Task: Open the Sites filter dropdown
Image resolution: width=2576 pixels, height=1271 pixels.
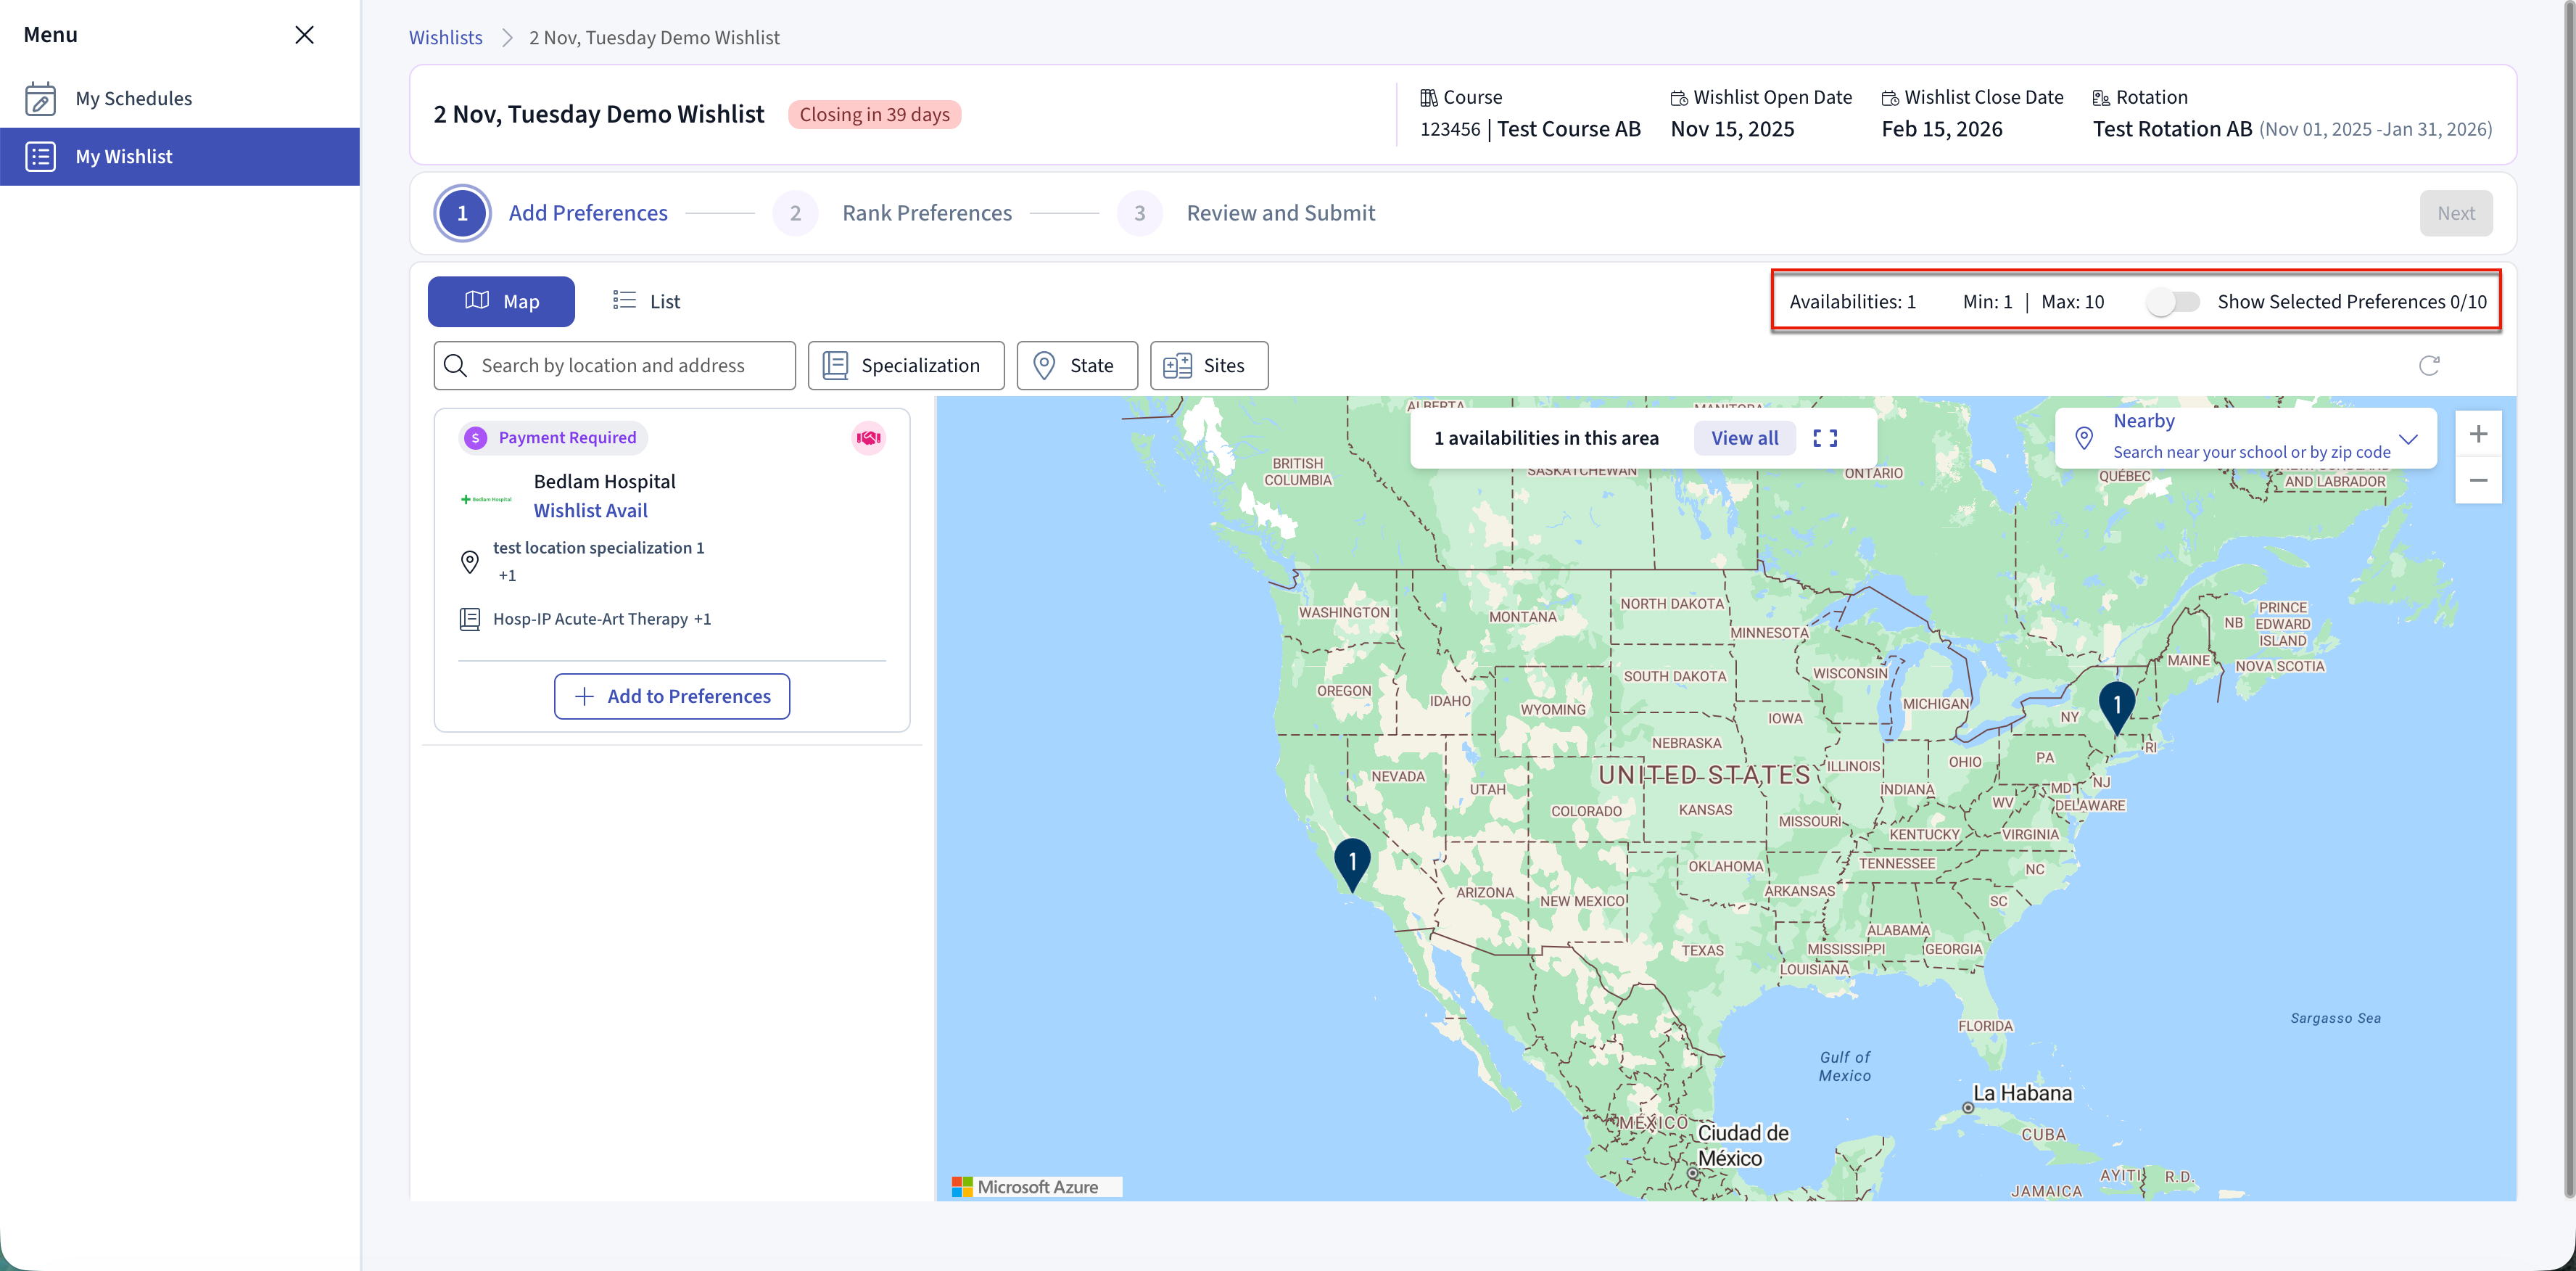Action: pos(1208,366)
